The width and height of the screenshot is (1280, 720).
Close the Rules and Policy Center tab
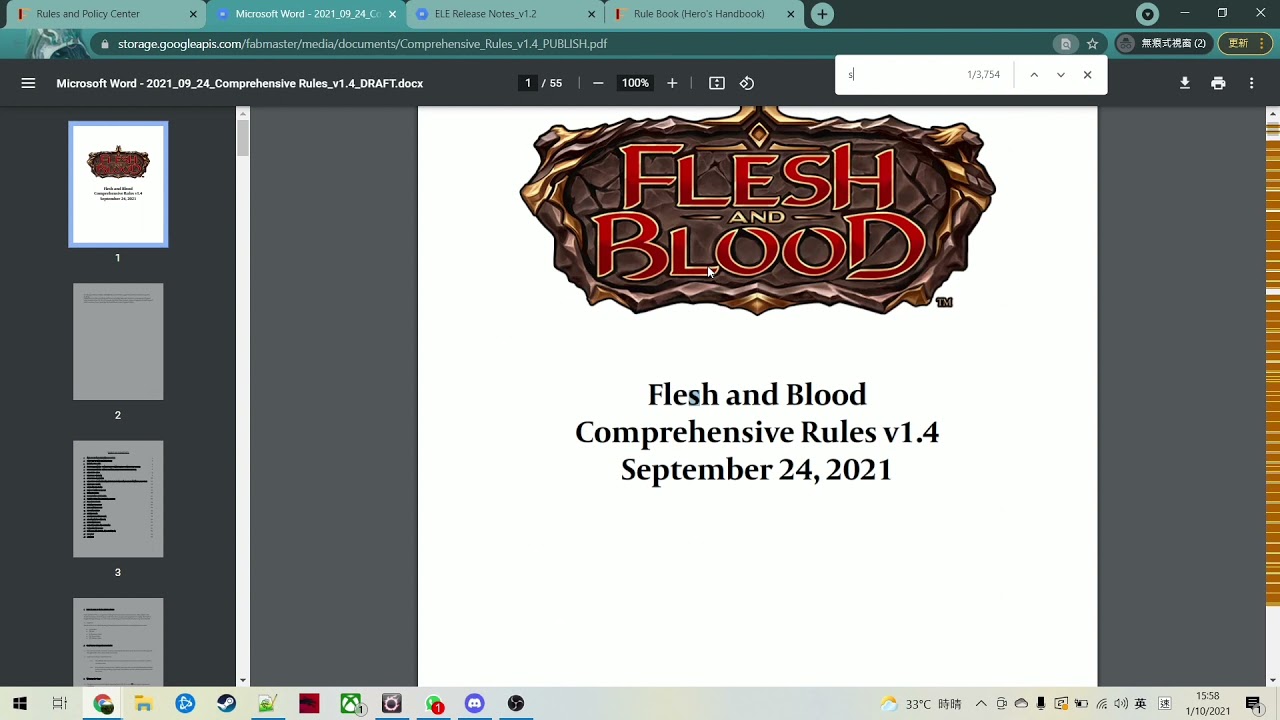[193, 14]
